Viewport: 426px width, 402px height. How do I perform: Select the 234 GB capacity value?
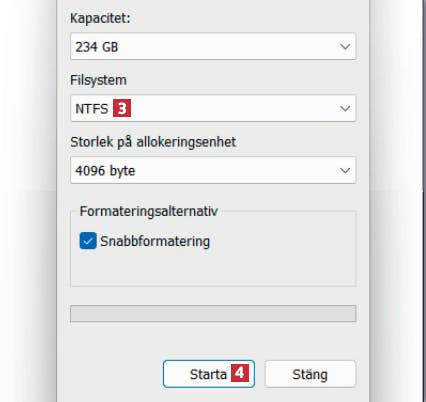[x=97, y=47]
